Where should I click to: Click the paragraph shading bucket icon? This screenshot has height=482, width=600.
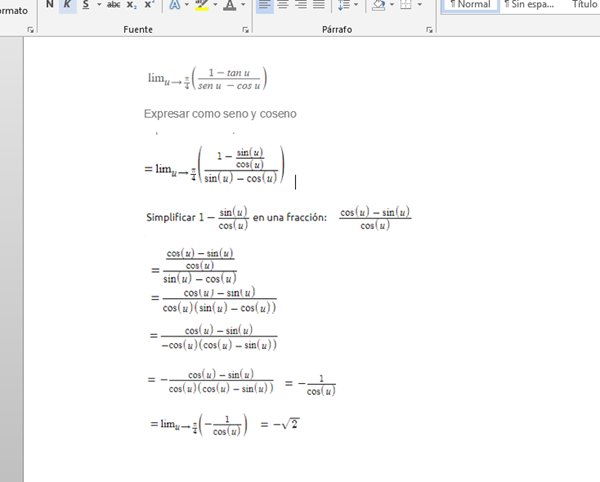(x=378, y=5)
